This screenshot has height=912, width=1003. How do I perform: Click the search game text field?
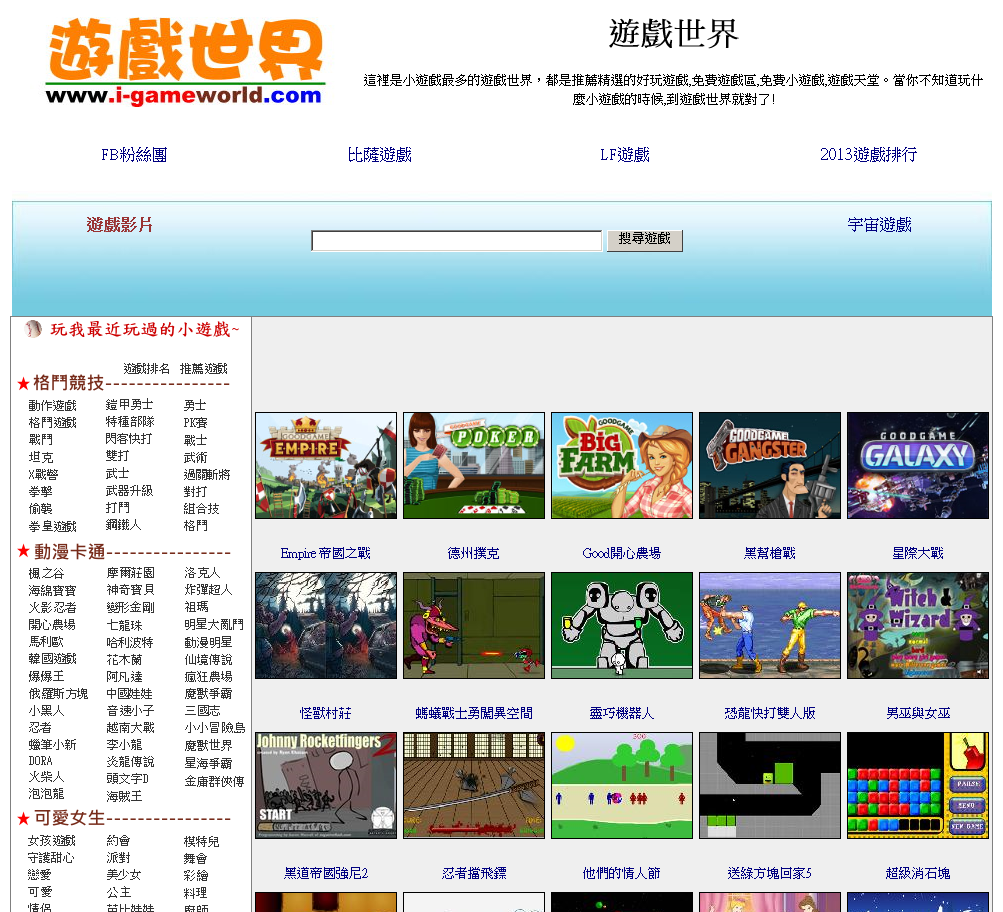tap(456, 240)
